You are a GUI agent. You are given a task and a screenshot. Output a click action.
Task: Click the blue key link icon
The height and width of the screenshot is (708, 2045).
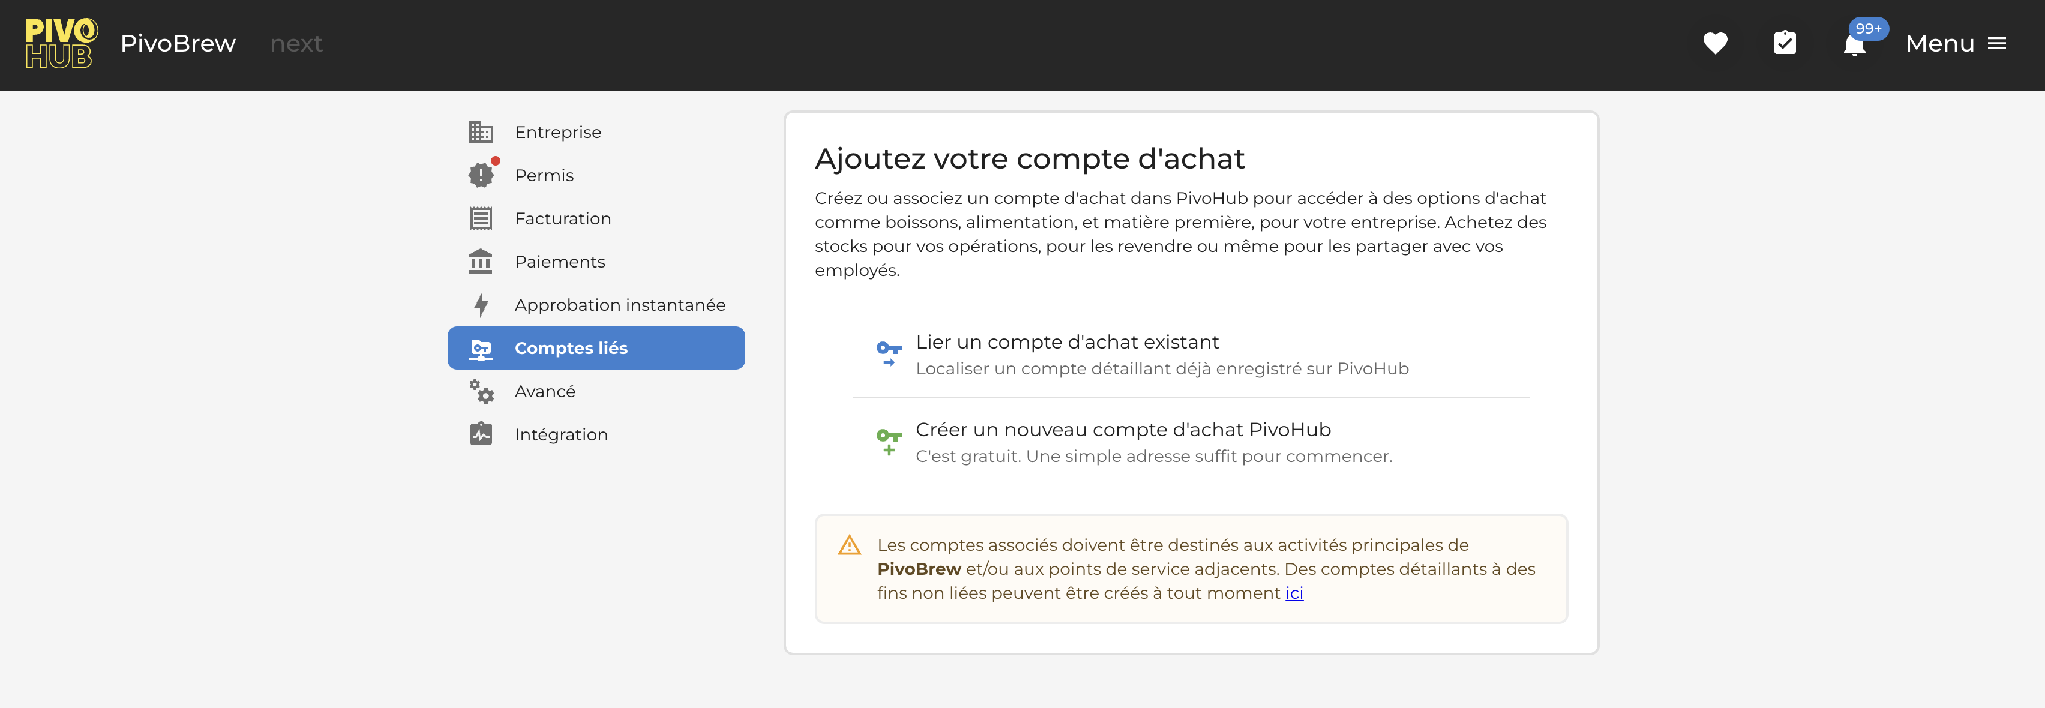click(889, 354)
